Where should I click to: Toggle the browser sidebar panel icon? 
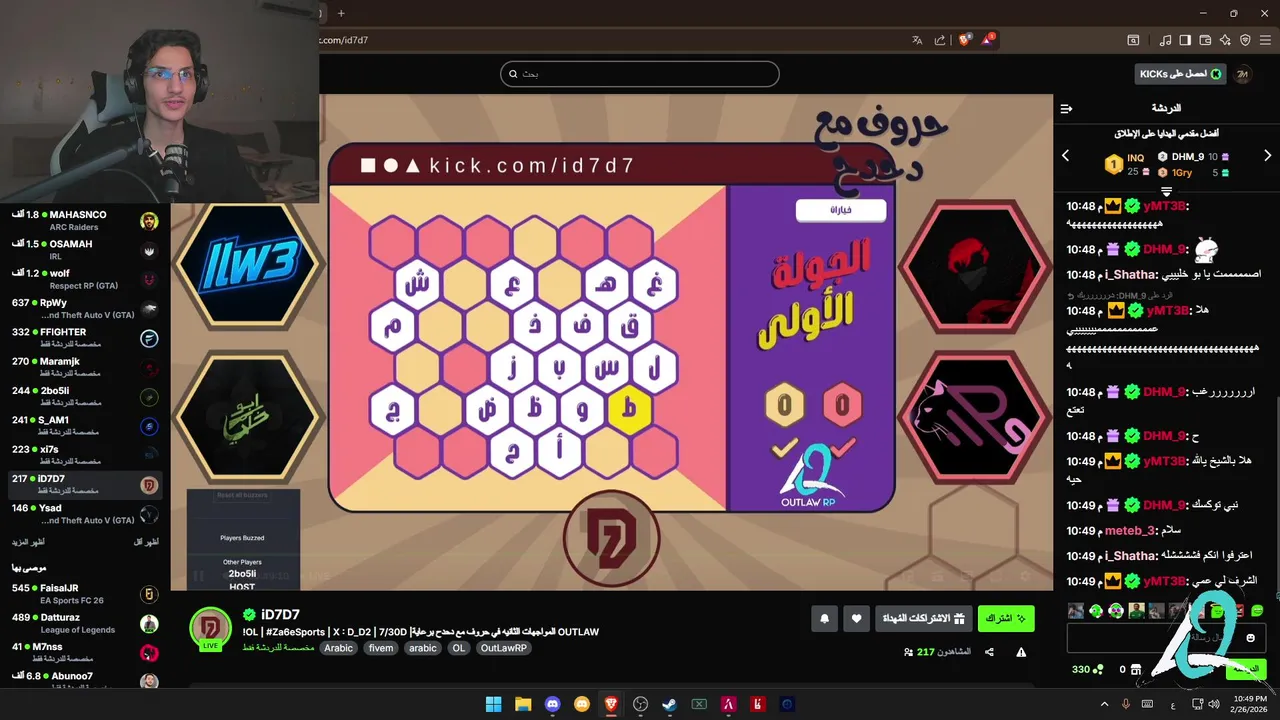tap(1185, 40)
